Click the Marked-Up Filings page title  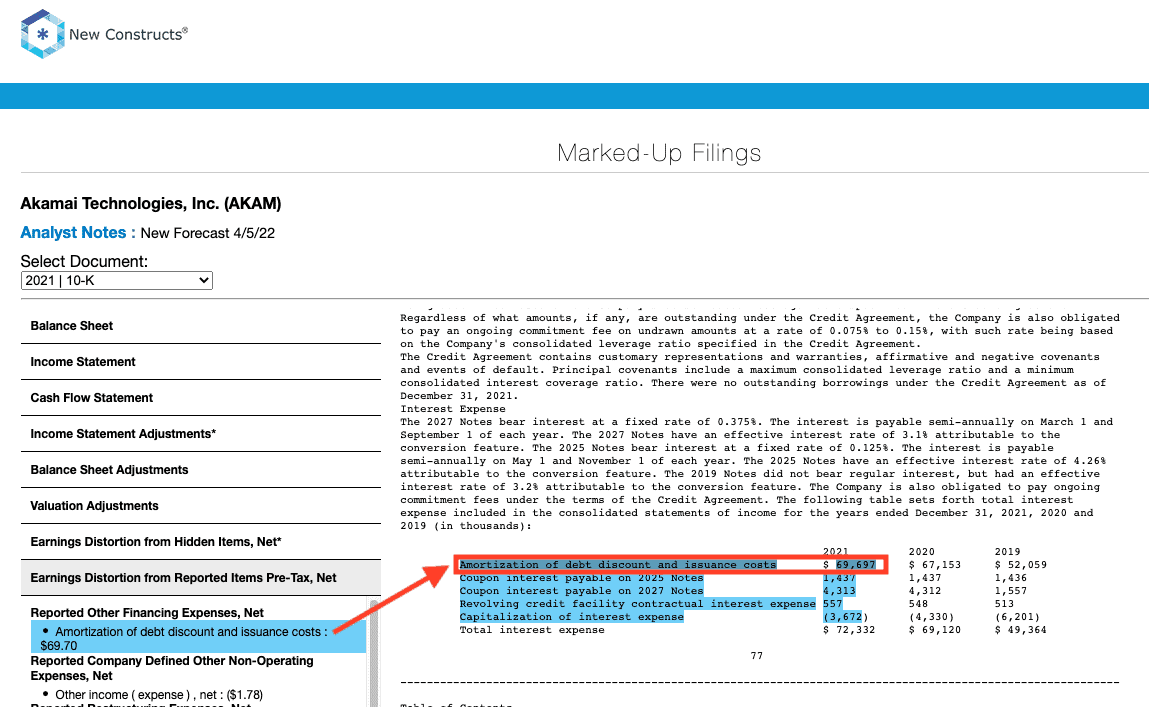tap(659, 153)
